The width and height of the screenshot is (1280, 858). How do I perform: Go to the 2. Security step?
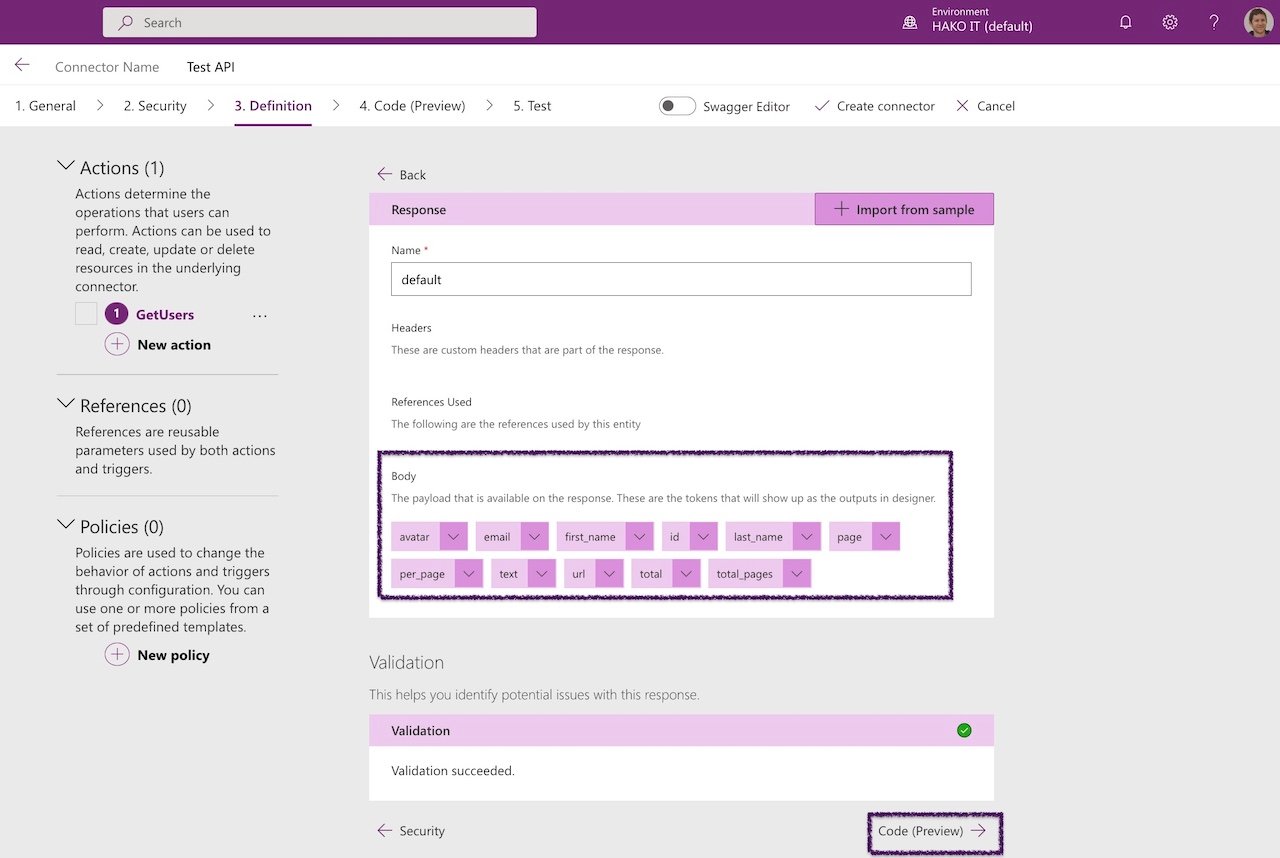coord(155,106)
